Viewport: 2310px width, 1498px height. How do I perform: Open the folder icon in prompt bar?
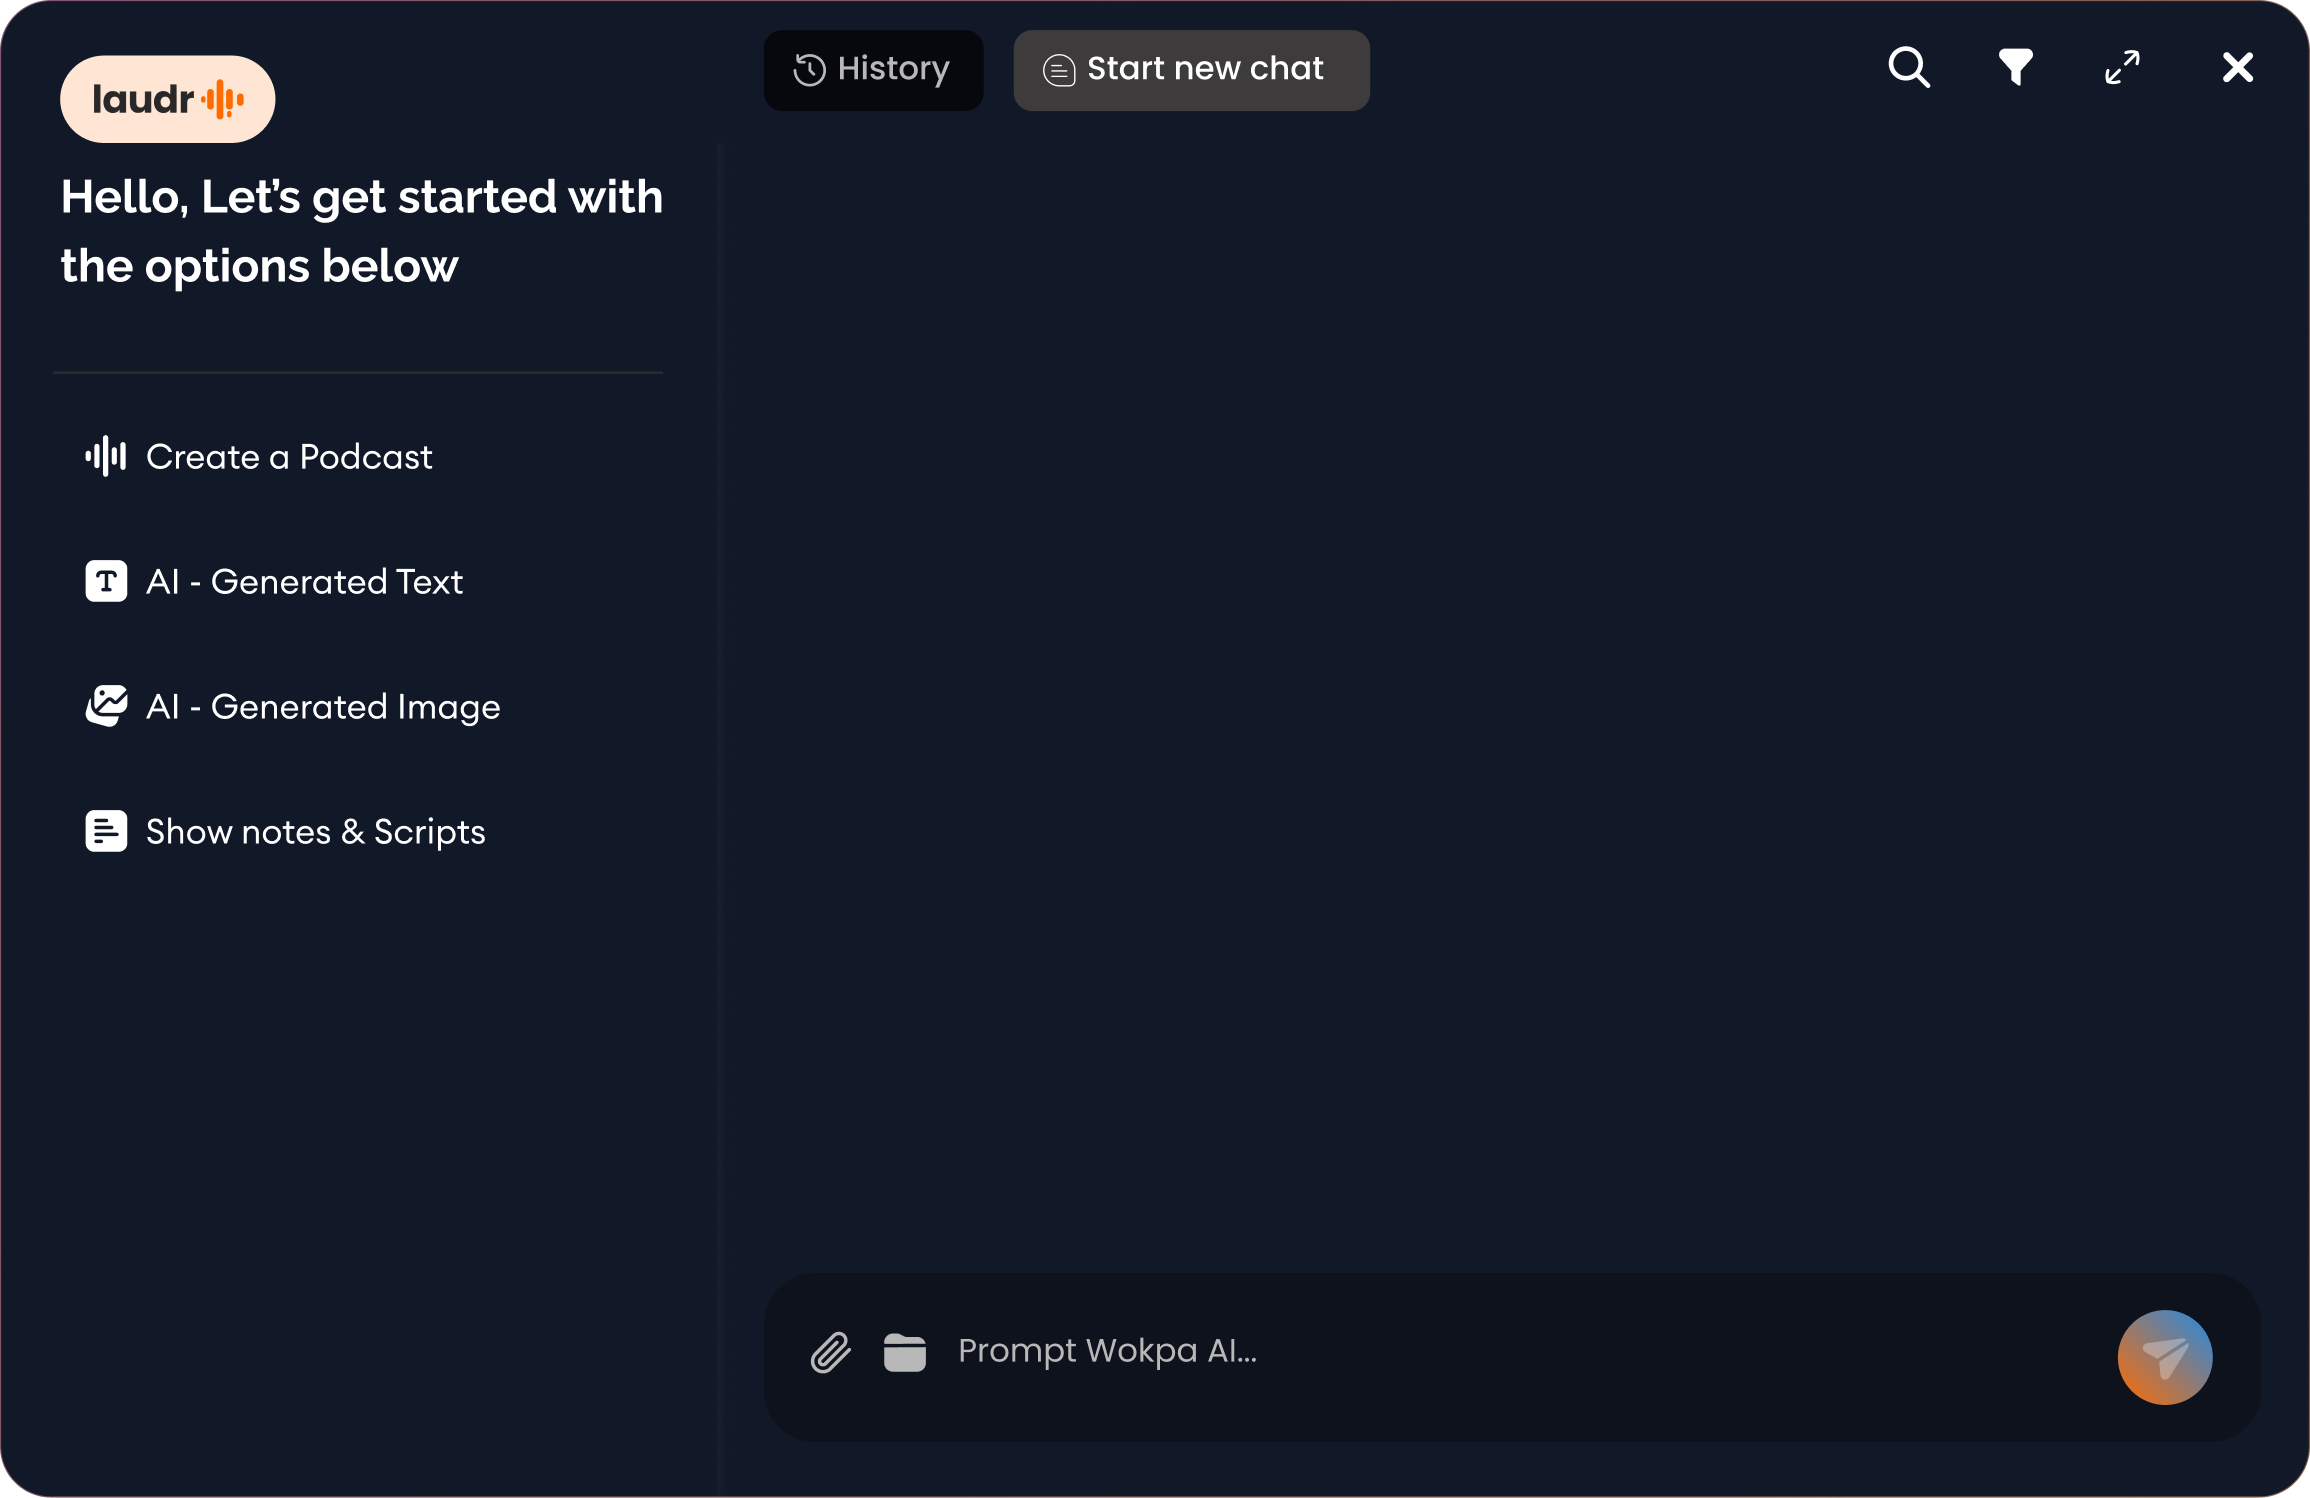tap(904, 1353)
